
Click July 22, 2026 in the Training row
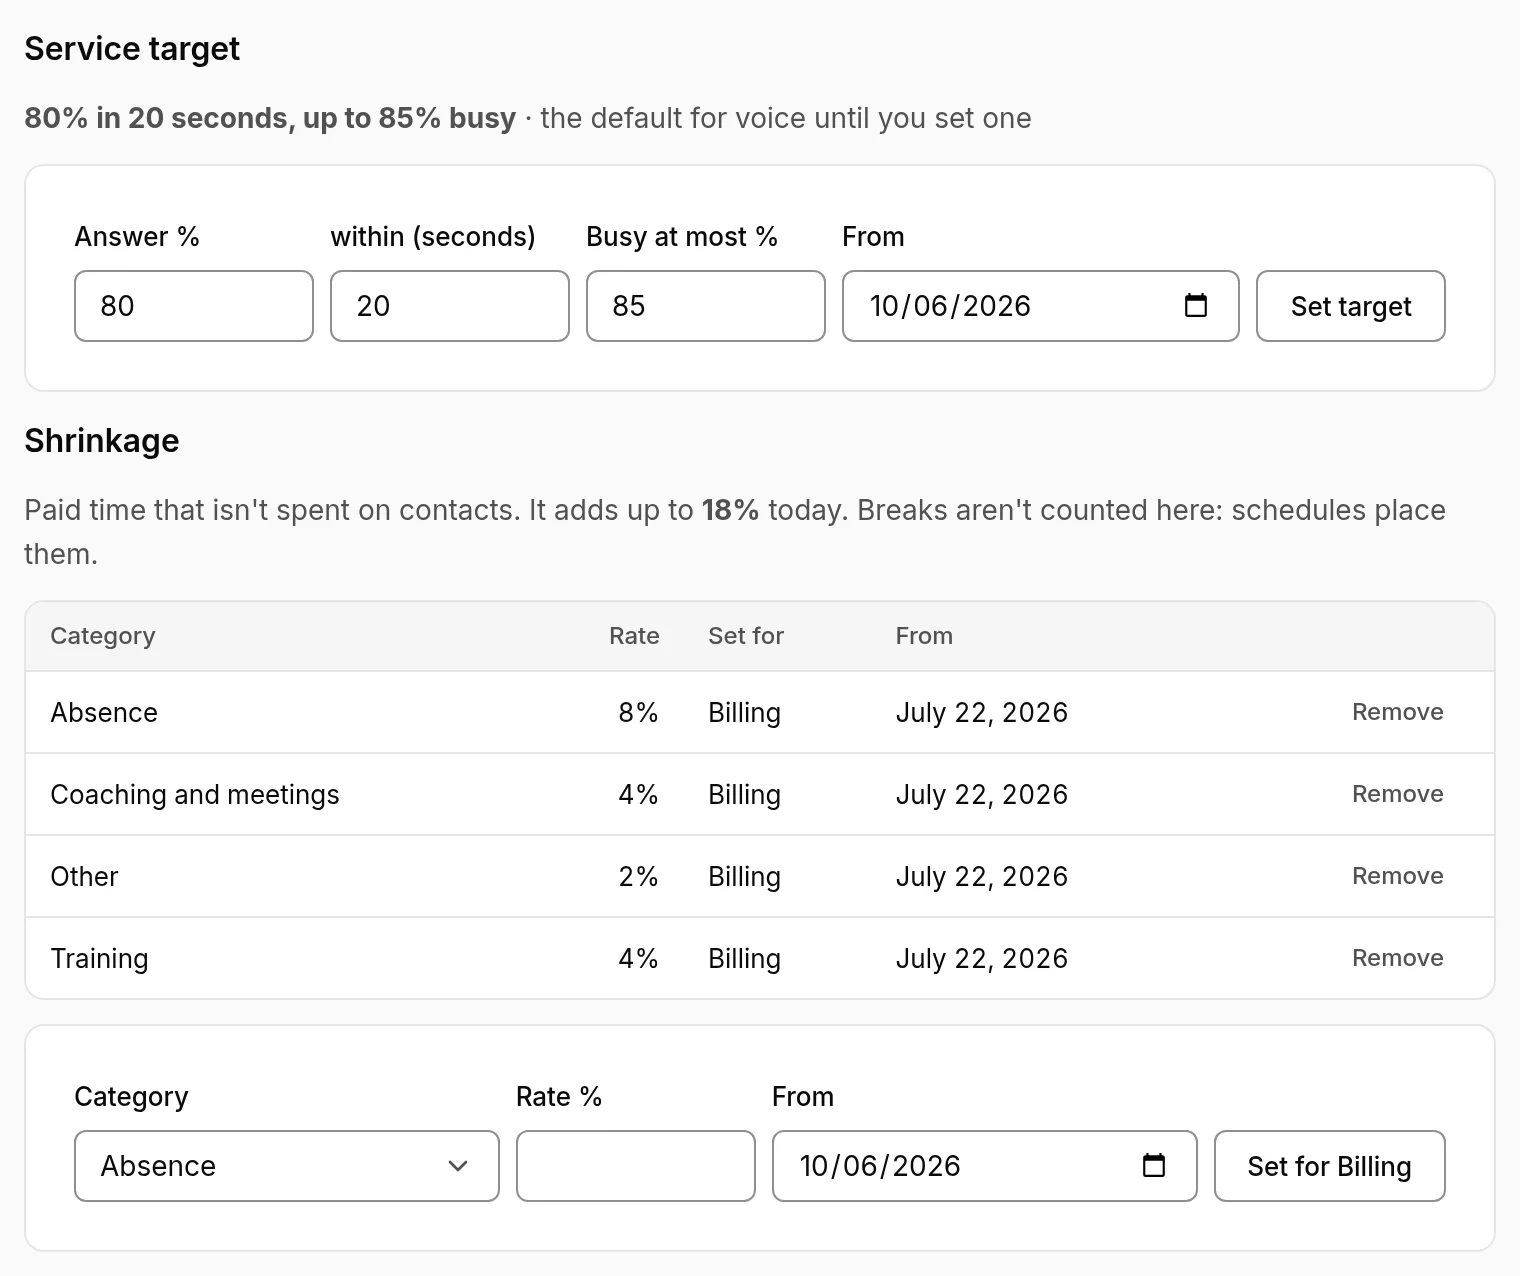982,958
